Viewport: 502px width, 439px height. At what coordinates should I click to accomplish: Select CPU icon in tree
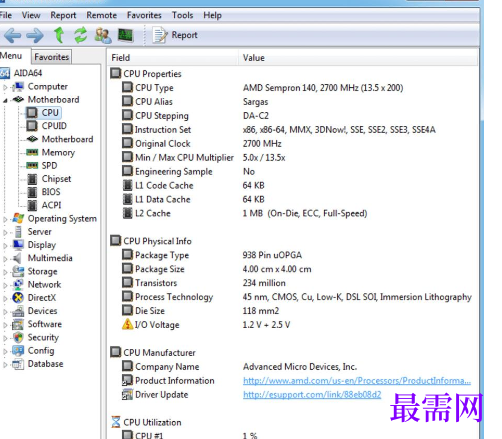(x=32, y=113)
